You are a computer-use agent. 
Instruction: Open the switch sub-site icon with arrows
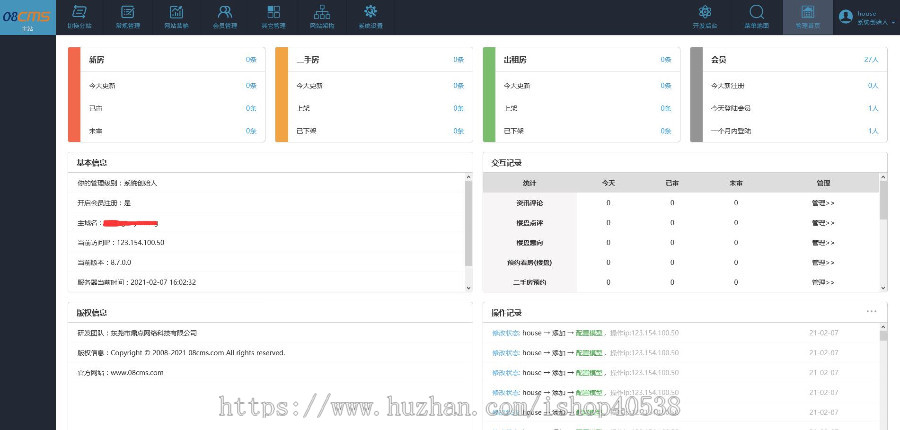coord(79,11)
